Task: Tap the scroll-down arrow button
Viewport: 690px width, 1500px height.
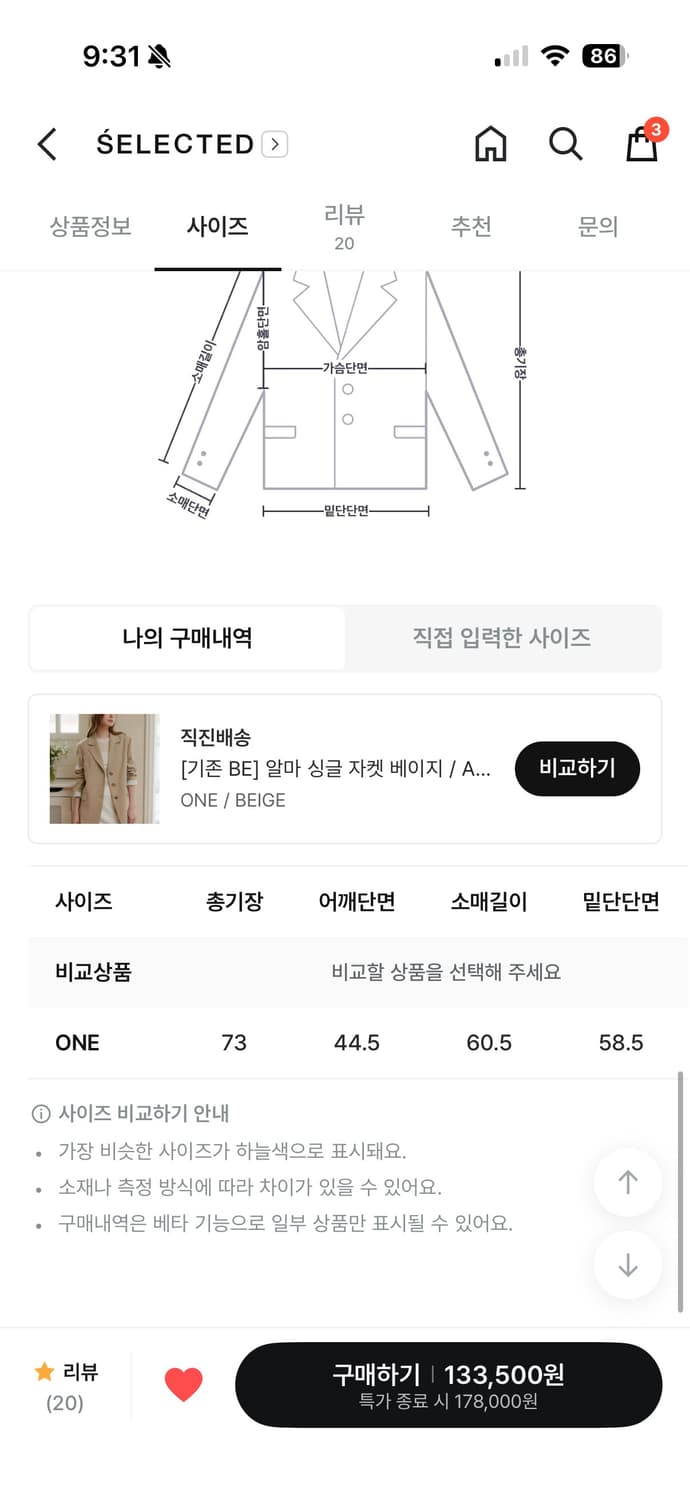Action: (x=627, y=1265)
